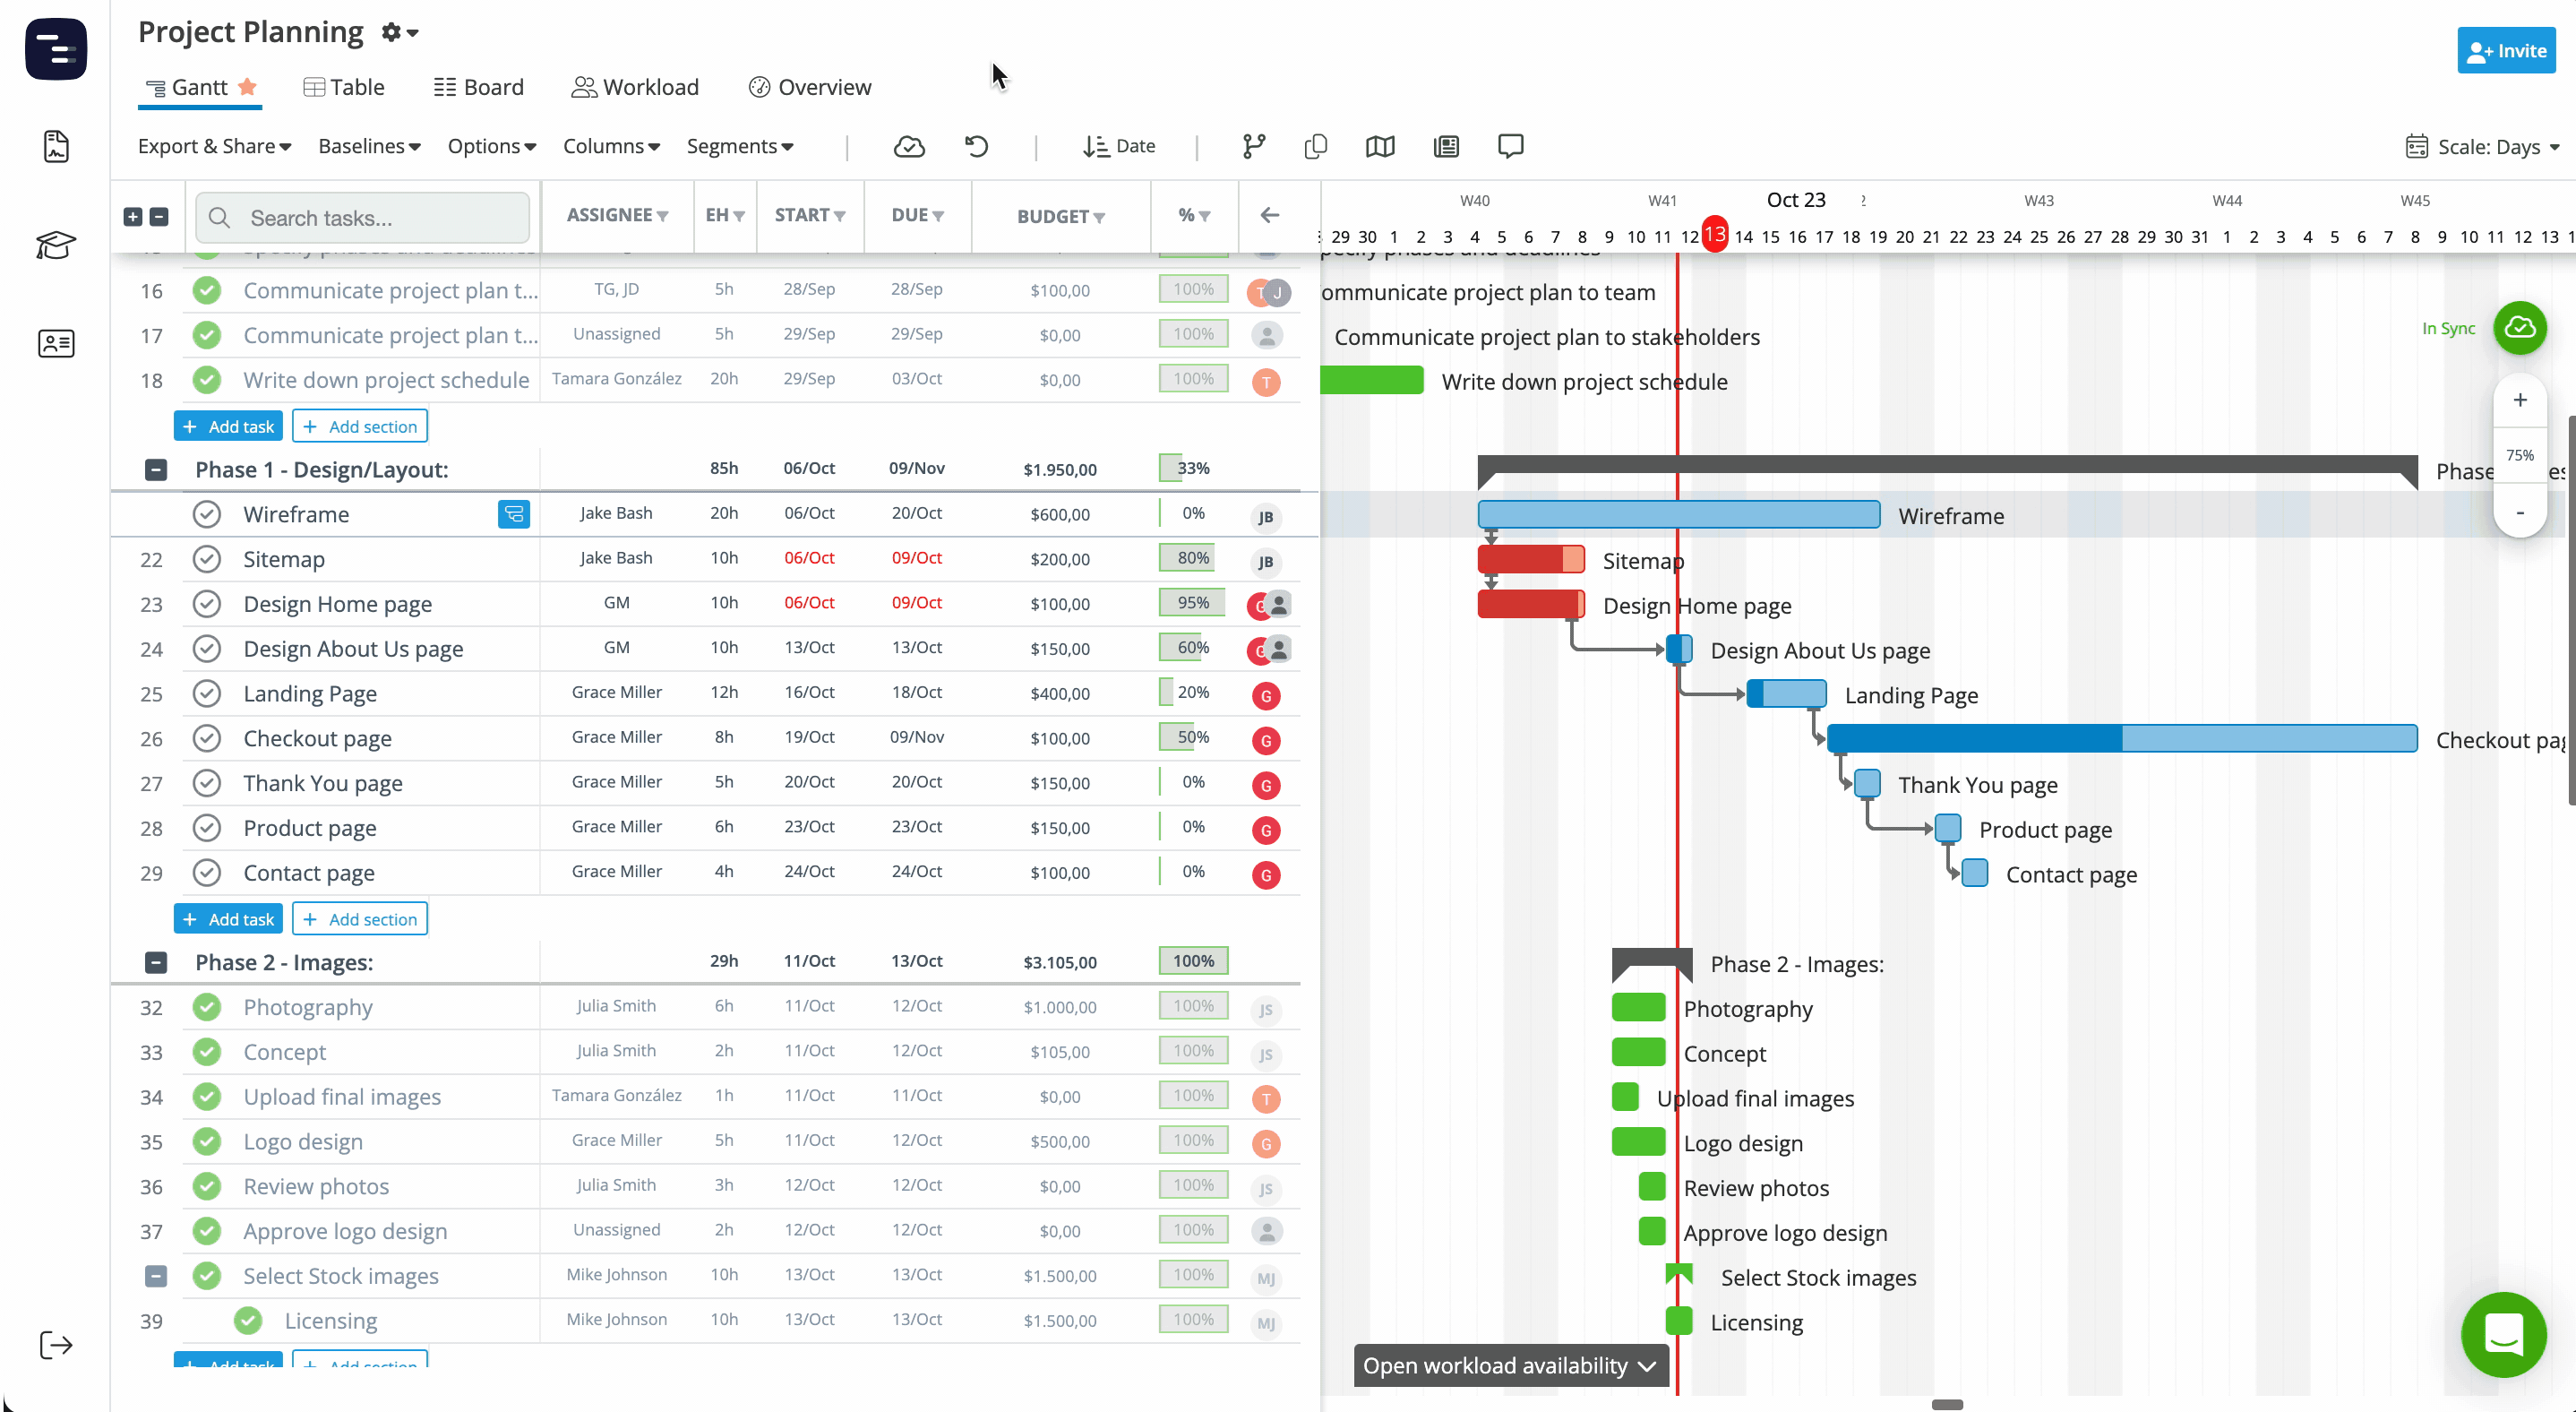Open the roadmap (map) icon
The height and width of the screenshot is (1412, 2576).
pos(1379,146)
